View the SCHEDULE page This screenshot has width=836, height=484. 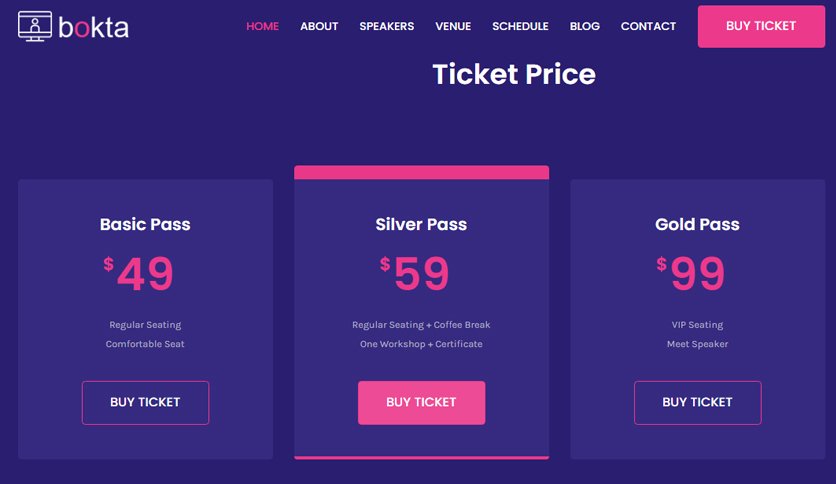click(x=520, y=26)
